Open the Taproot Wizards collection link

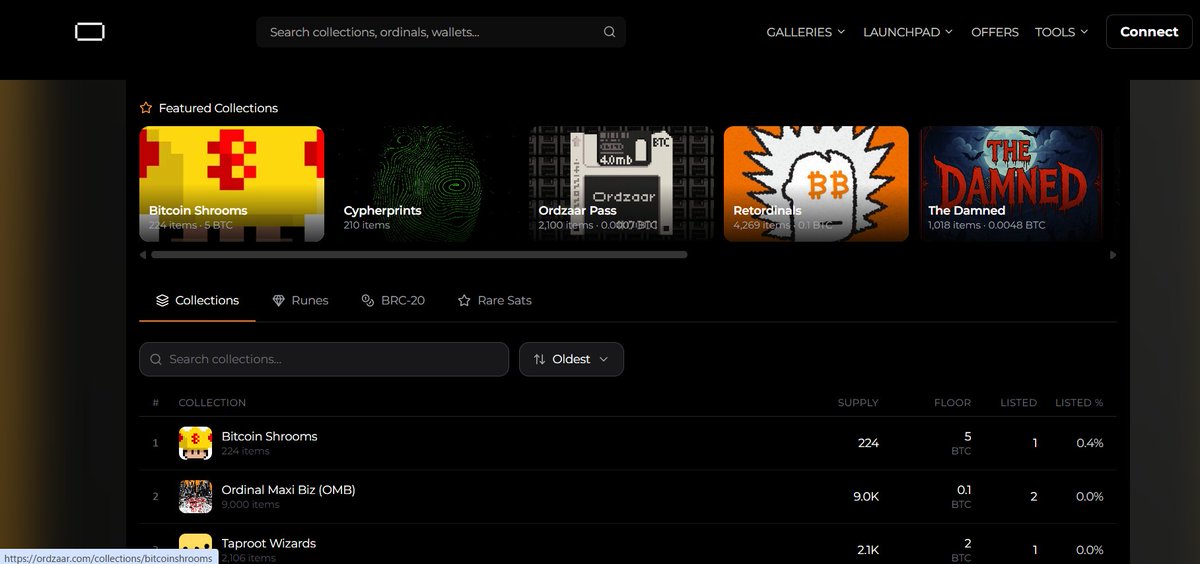268,543
